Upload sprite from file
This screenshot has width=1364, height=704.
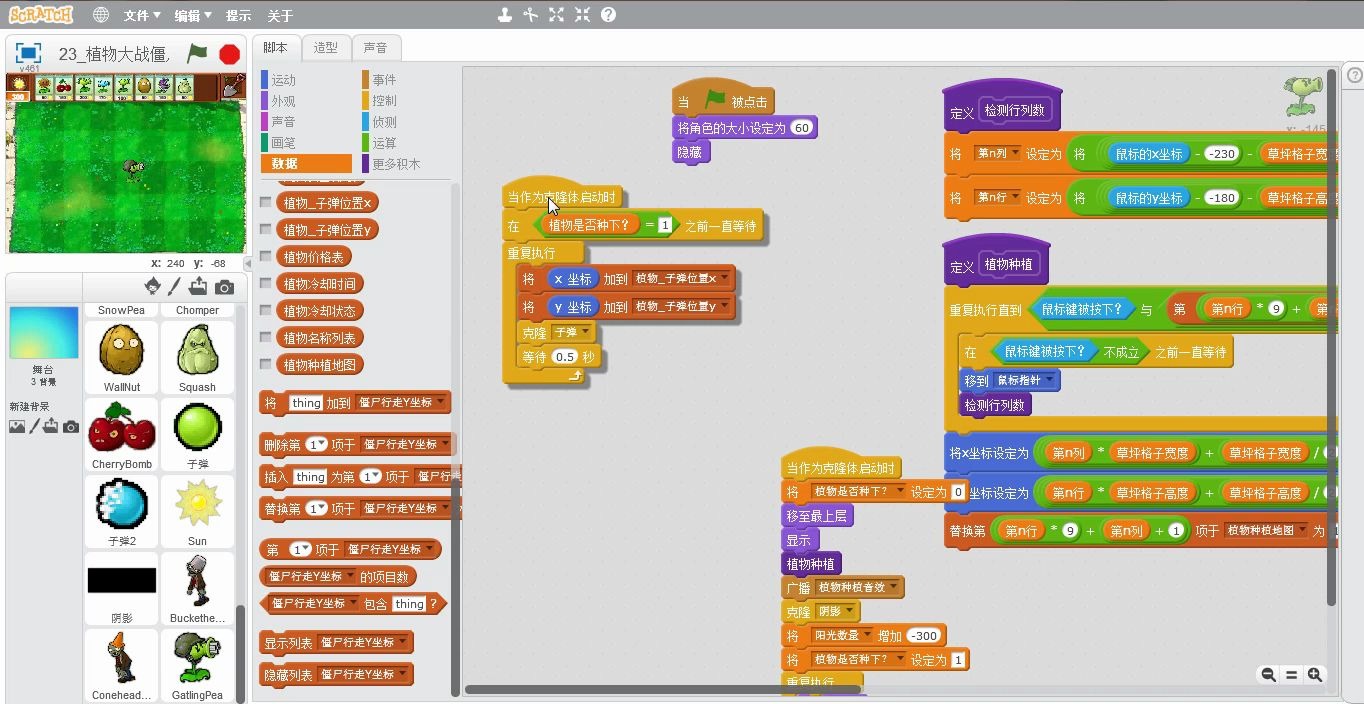(x=198, y=287)
